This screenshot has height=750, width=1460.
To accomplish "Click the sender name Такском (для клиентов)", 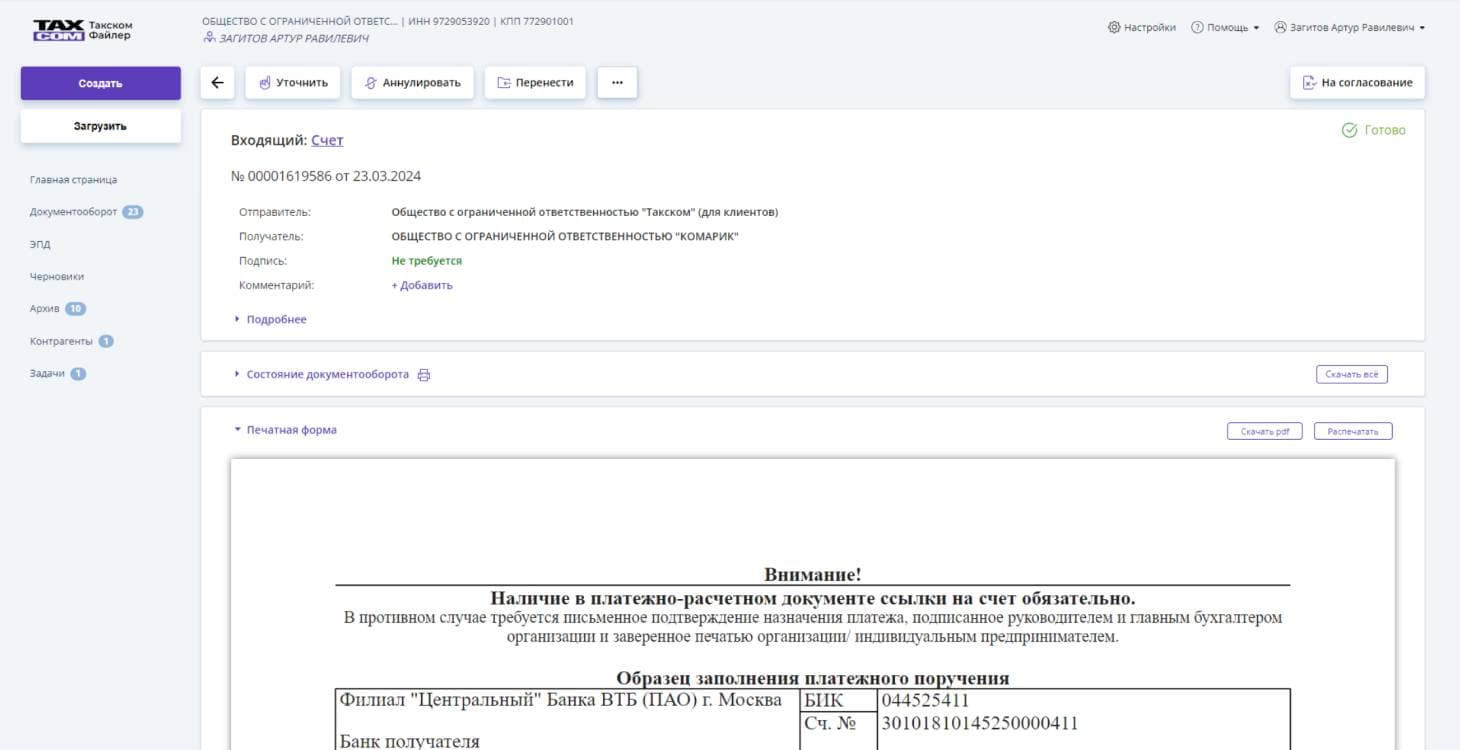I will coord(585,212).
